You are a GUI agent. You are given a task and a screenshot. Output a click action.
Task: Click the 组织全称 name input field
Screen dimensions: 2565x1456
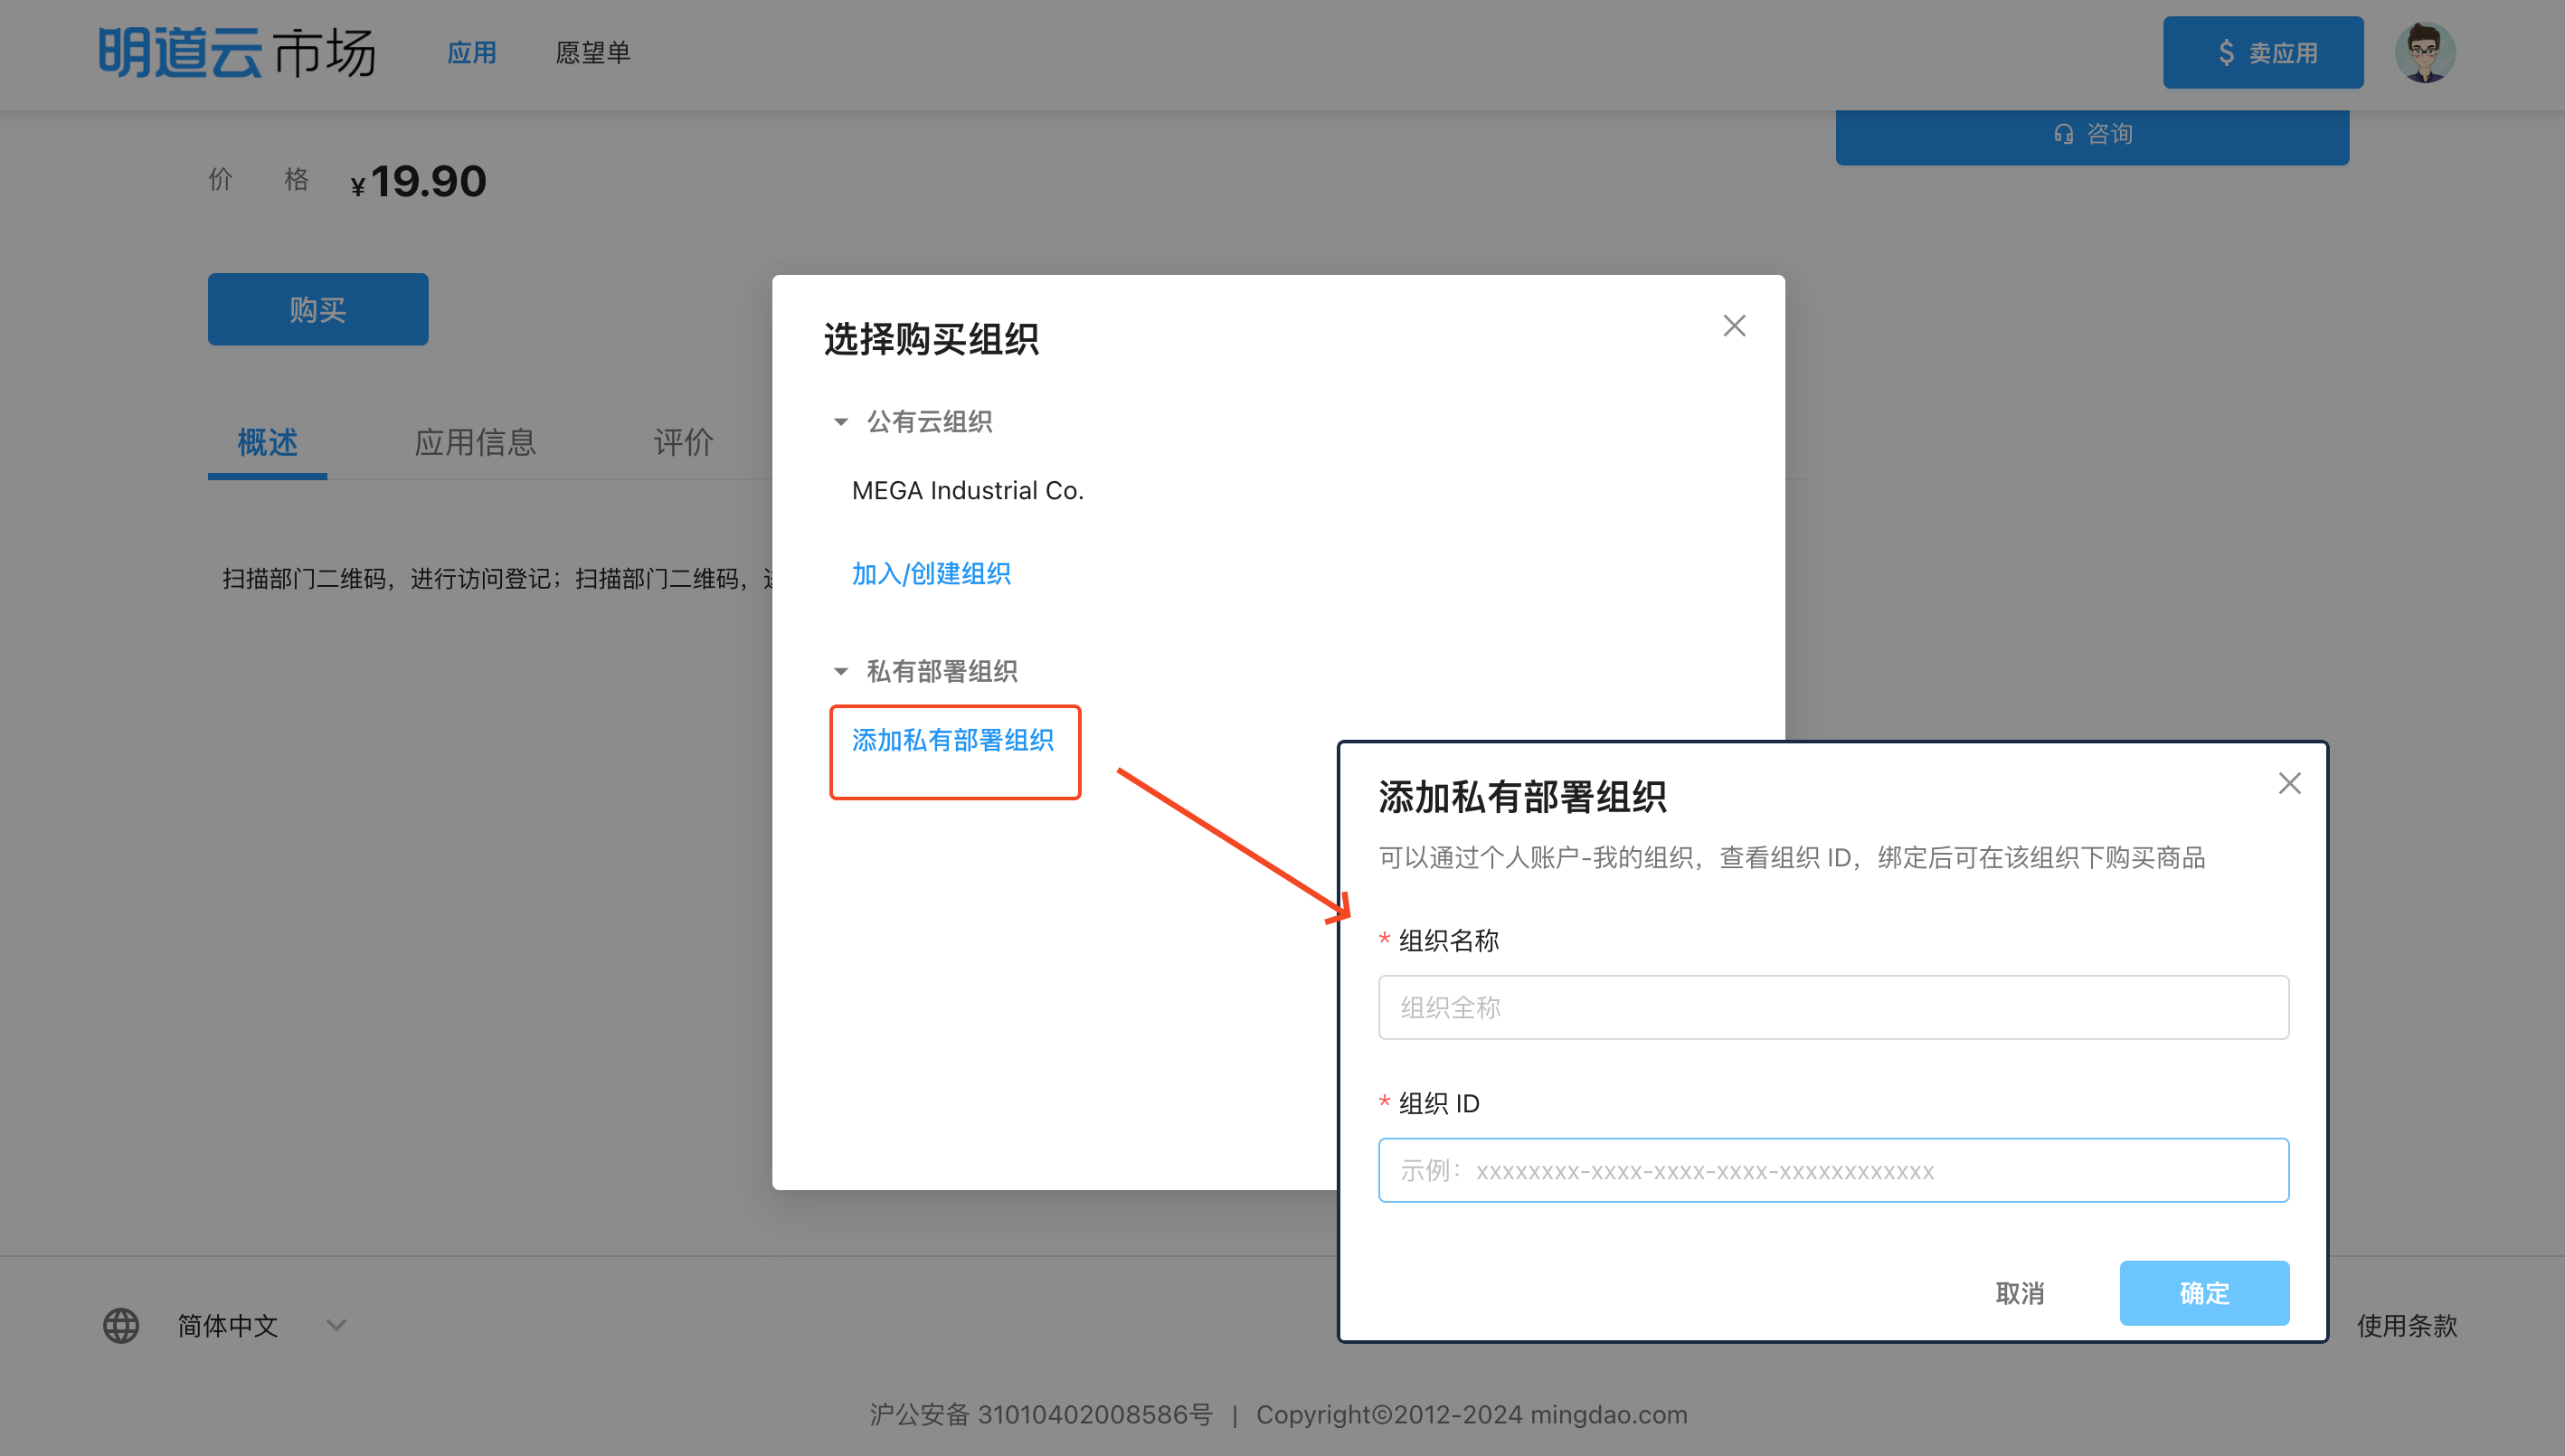(x=1832, y=1007)
